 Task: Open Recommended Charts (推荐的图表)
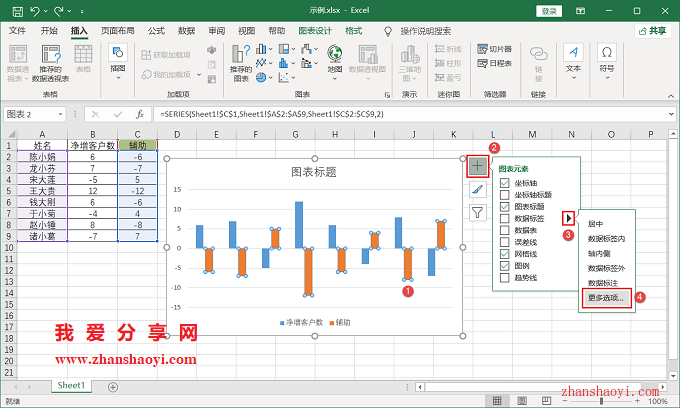tap(241, 63)
